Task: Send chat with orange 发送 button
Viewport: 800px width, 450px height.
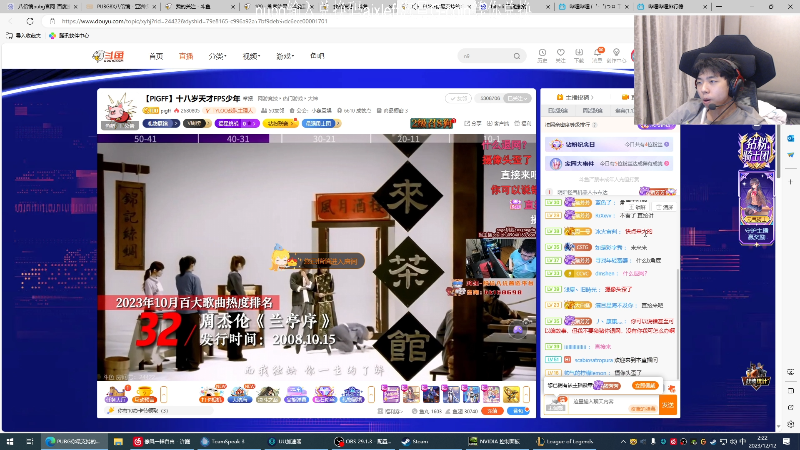Action: click(x=668, y=405)
